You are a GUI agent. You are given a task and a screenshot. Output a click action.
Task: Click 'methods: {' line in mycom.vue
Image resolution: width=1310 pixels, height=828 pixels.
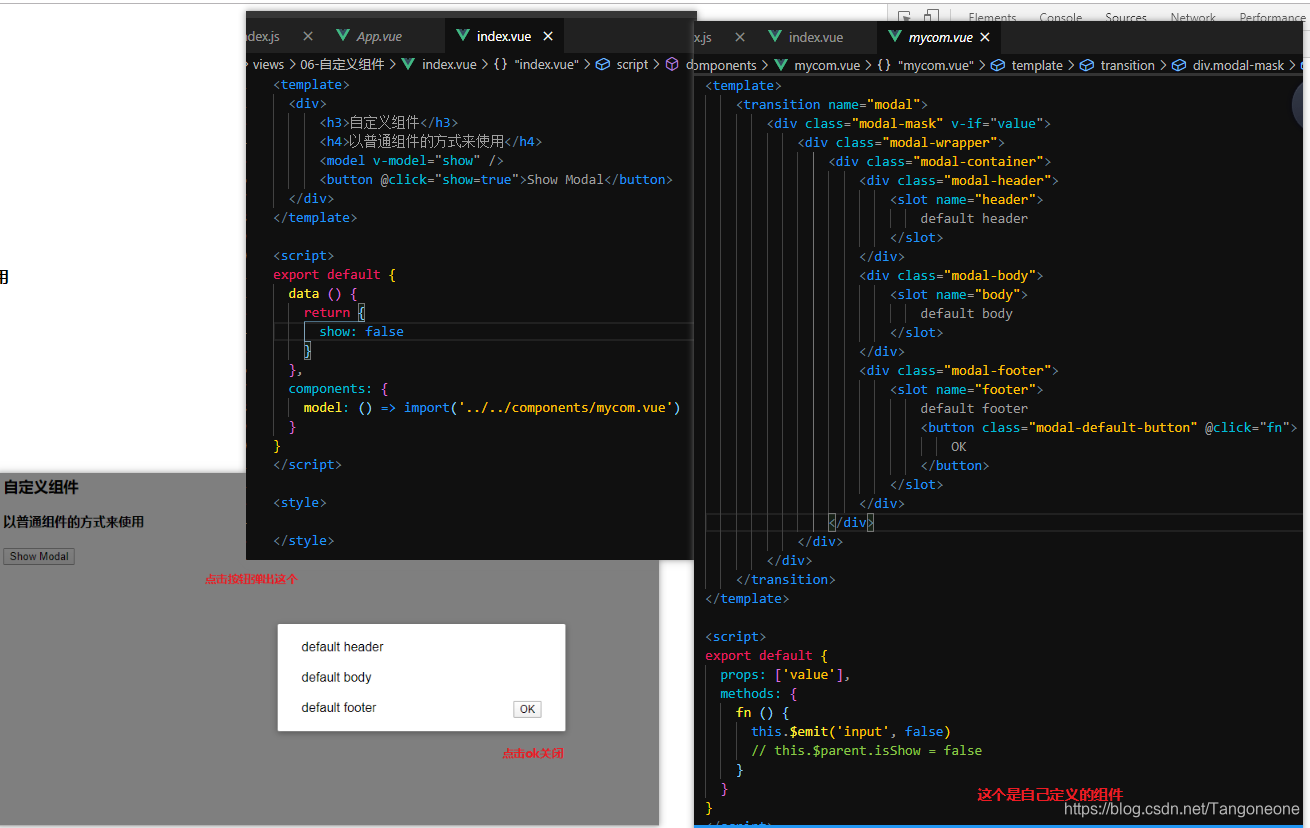click(x=758, y=693)
